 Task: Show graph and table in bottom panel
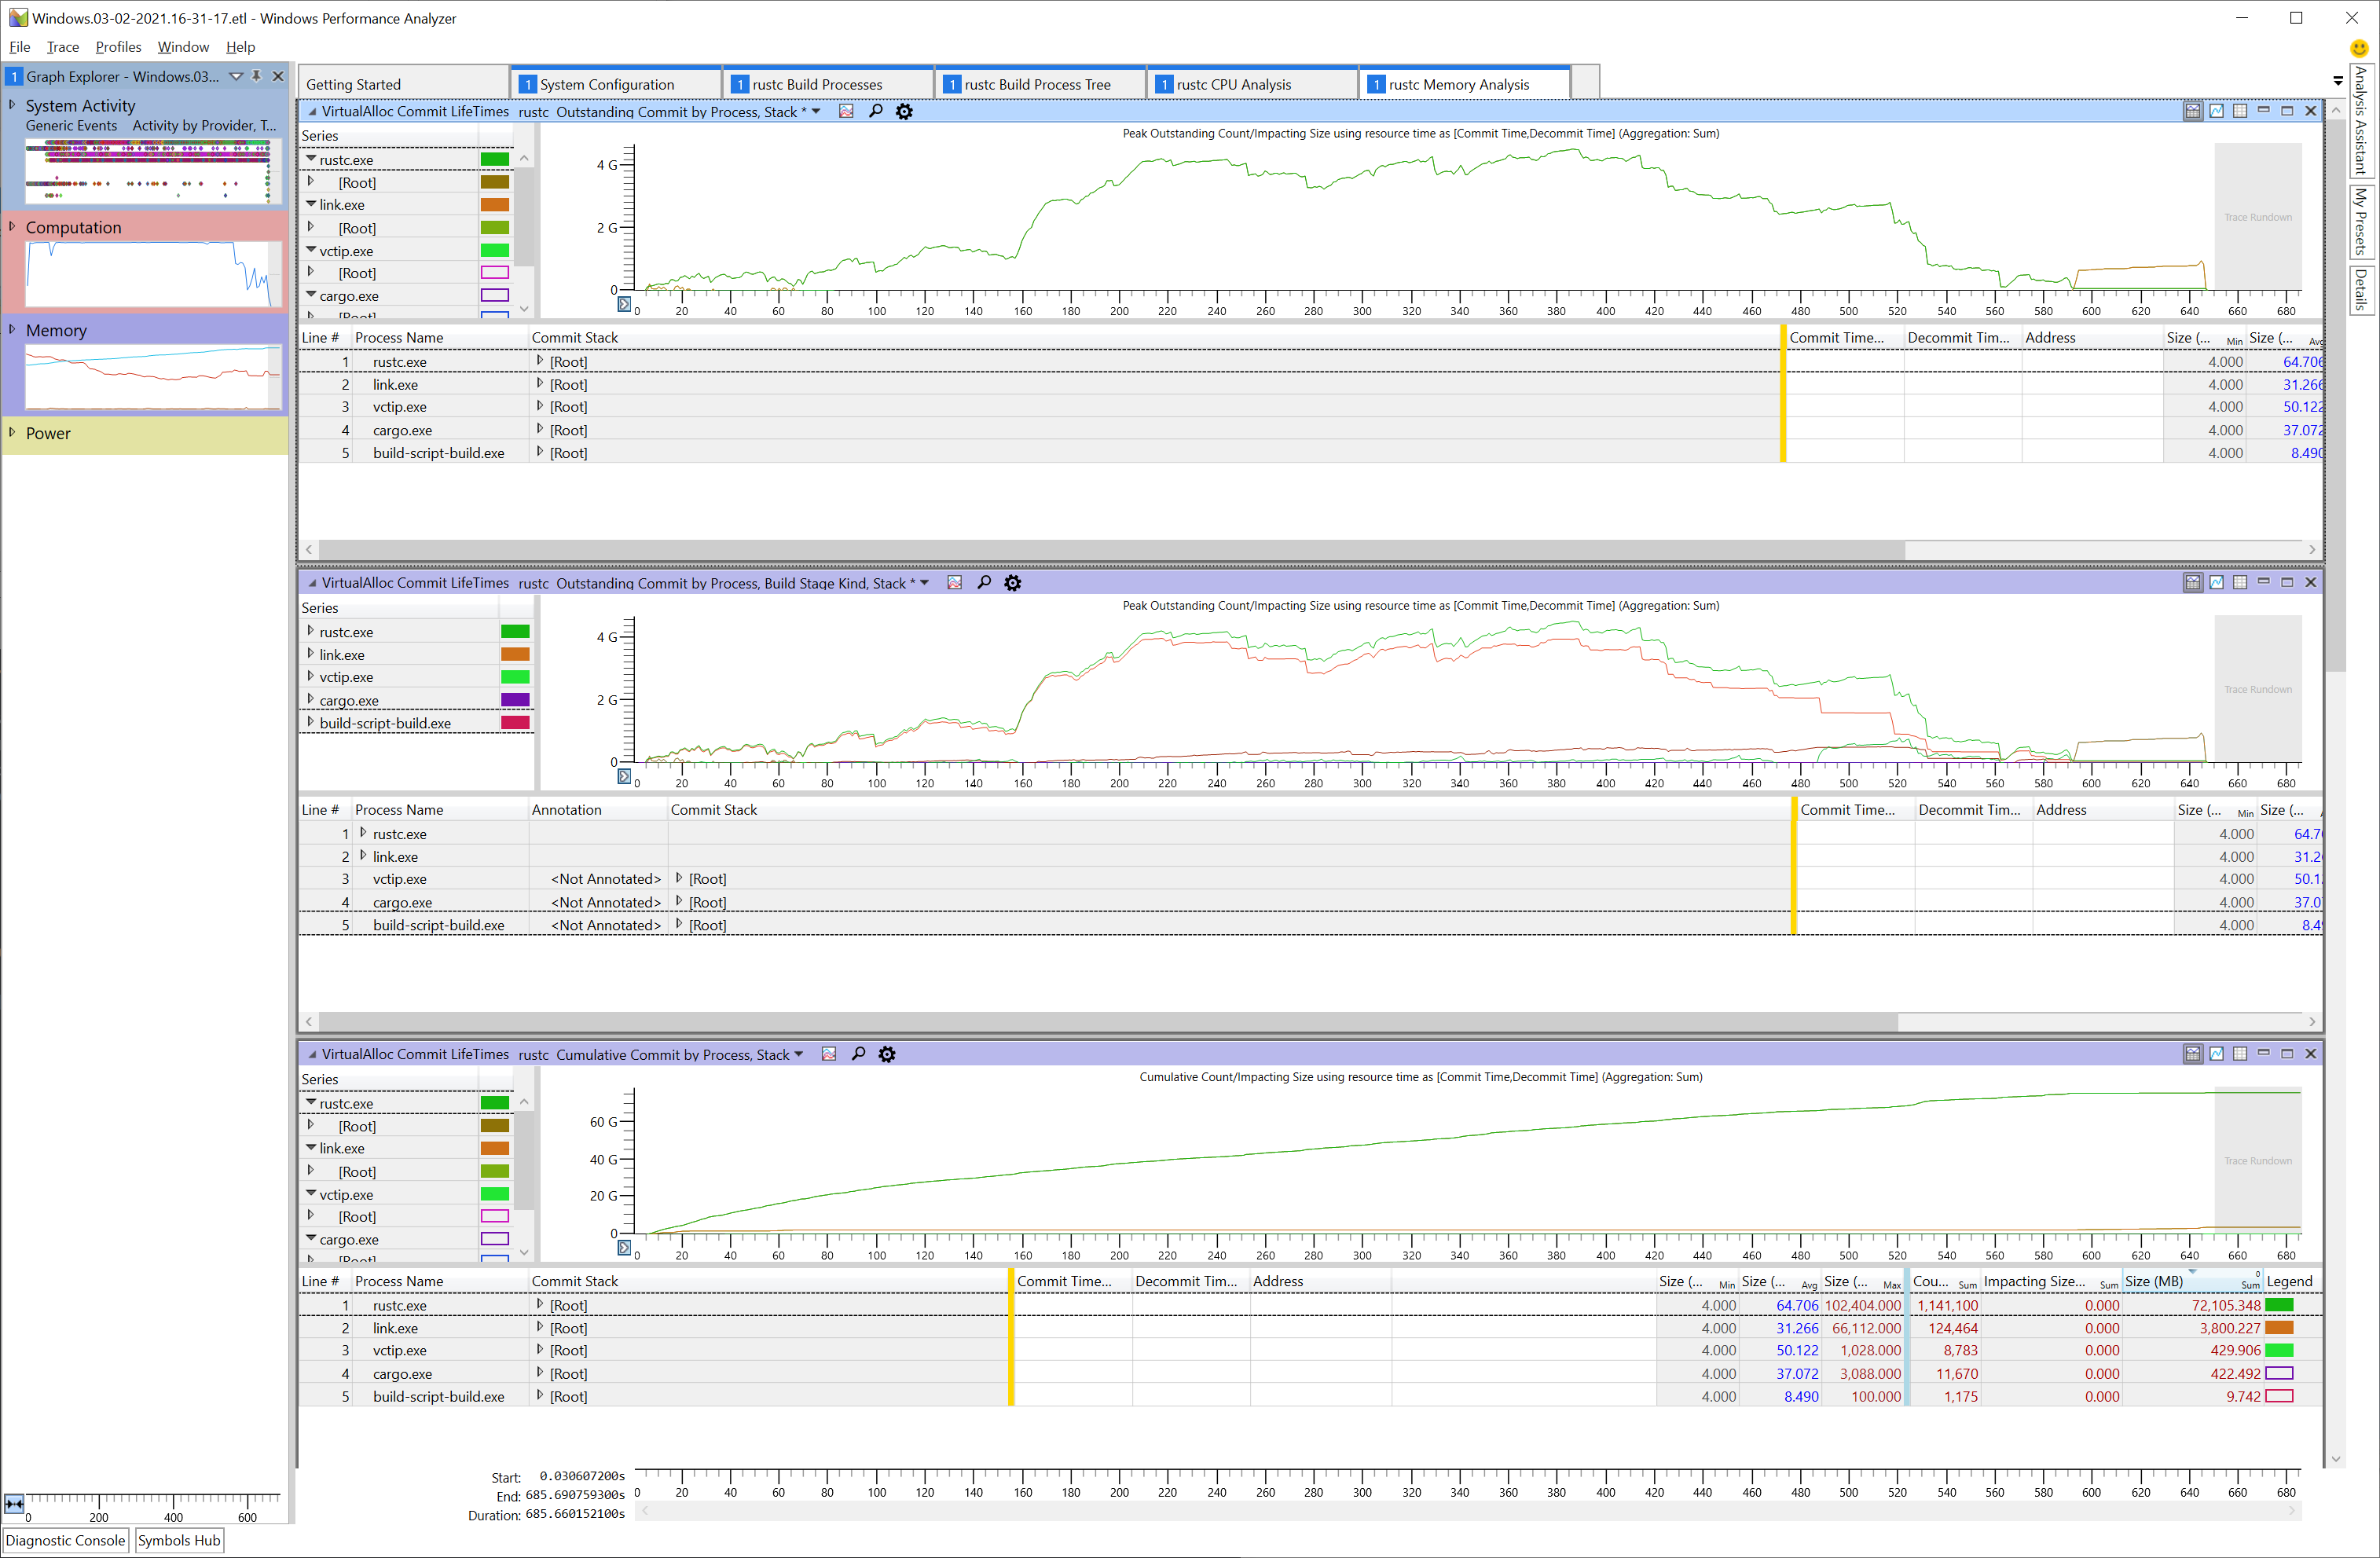pos(2192,1054)
